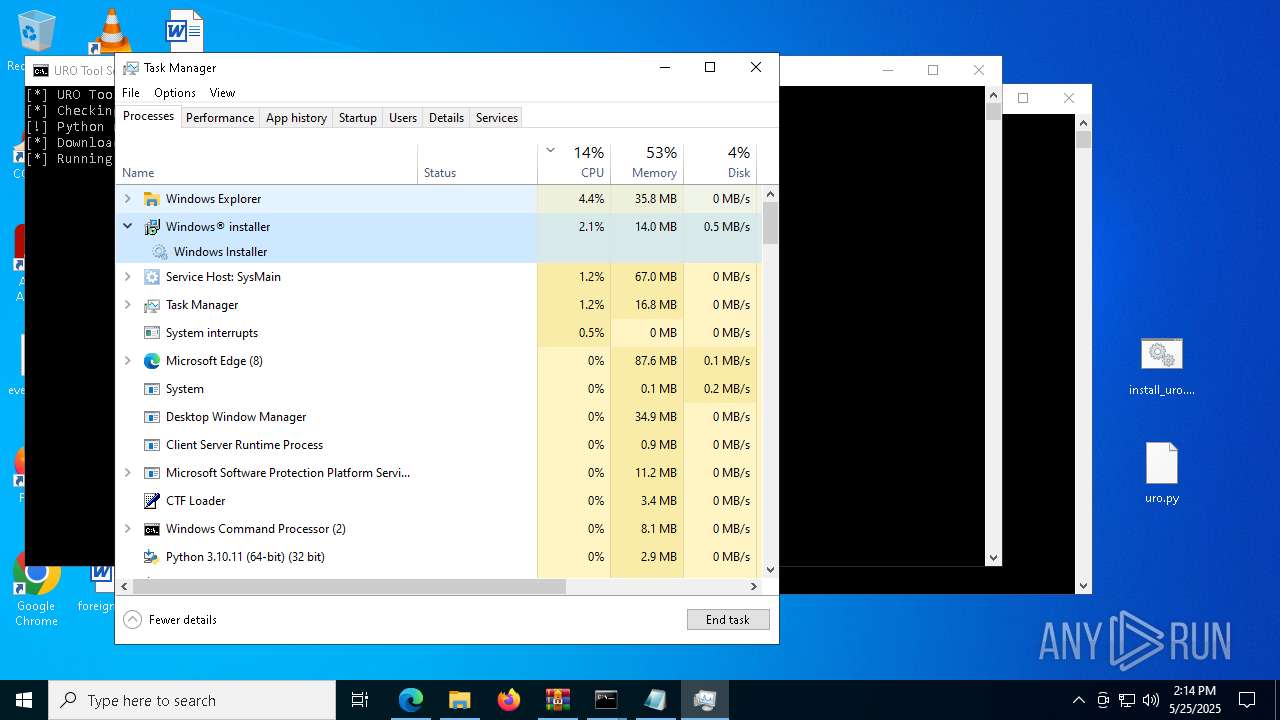
Task: Click the Windows Explorer process icon
Action: [x=152, y=199]
